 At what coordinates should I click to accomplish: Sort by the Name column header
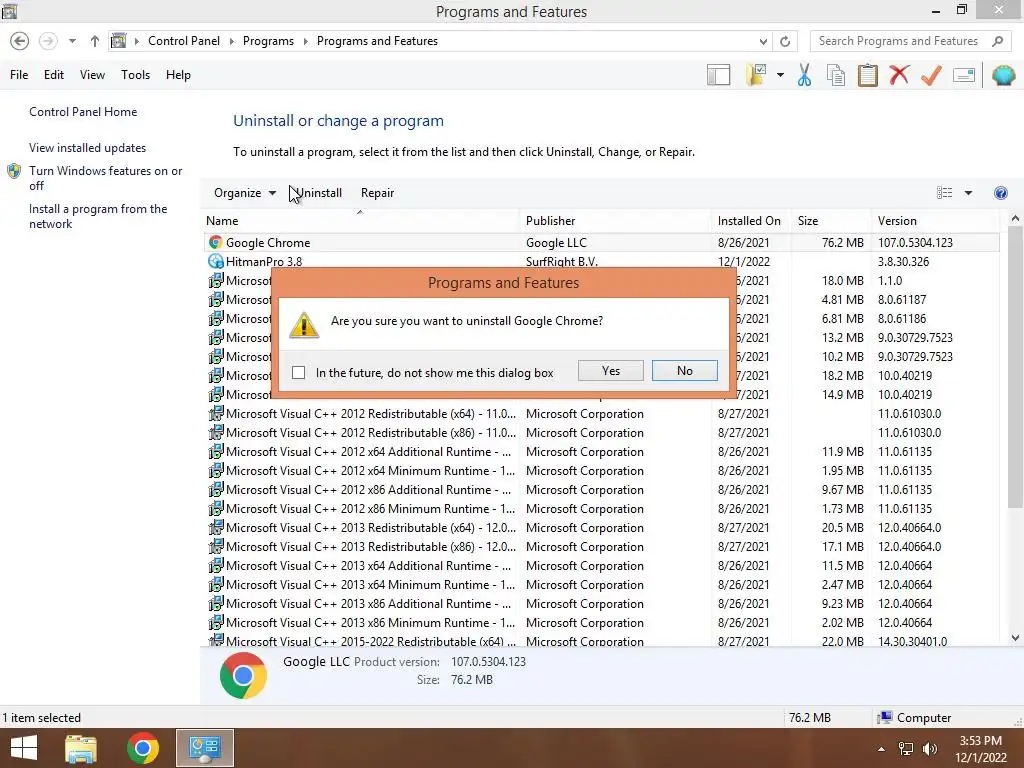(361, 221)
